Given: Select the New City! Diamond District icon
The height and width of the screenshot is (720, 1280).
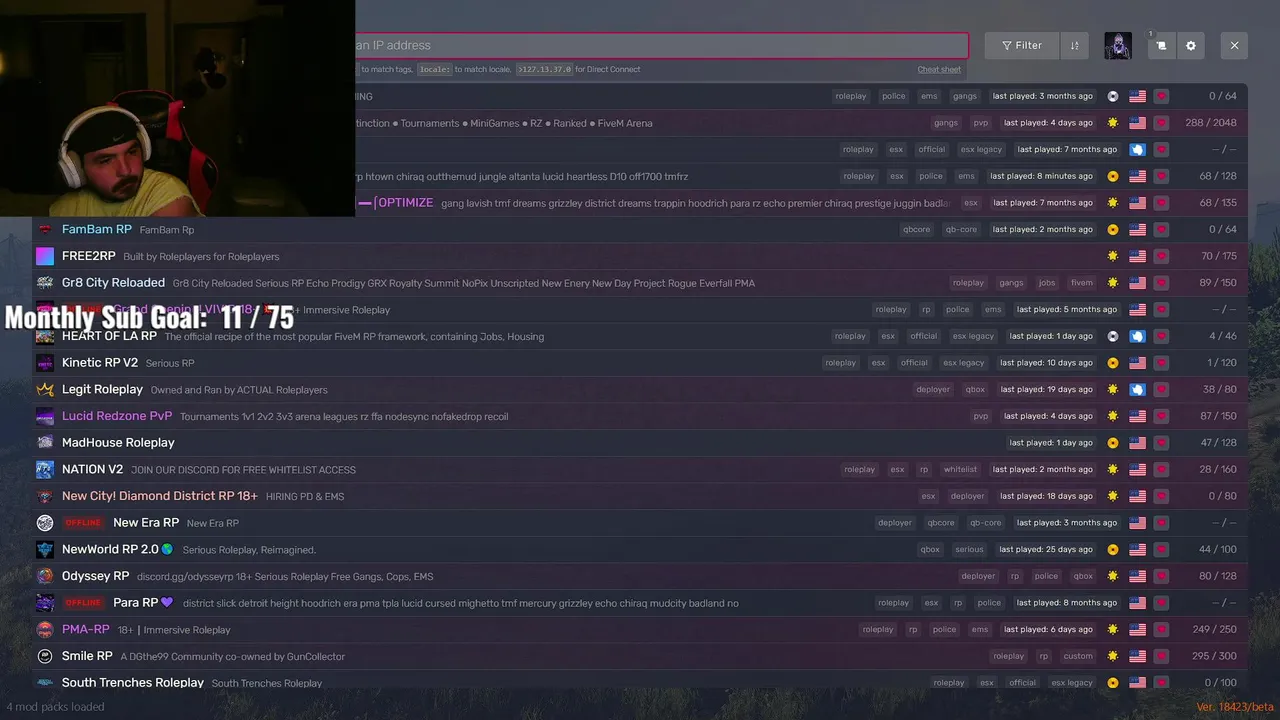Looking at the screenshot, I should 45,496.
